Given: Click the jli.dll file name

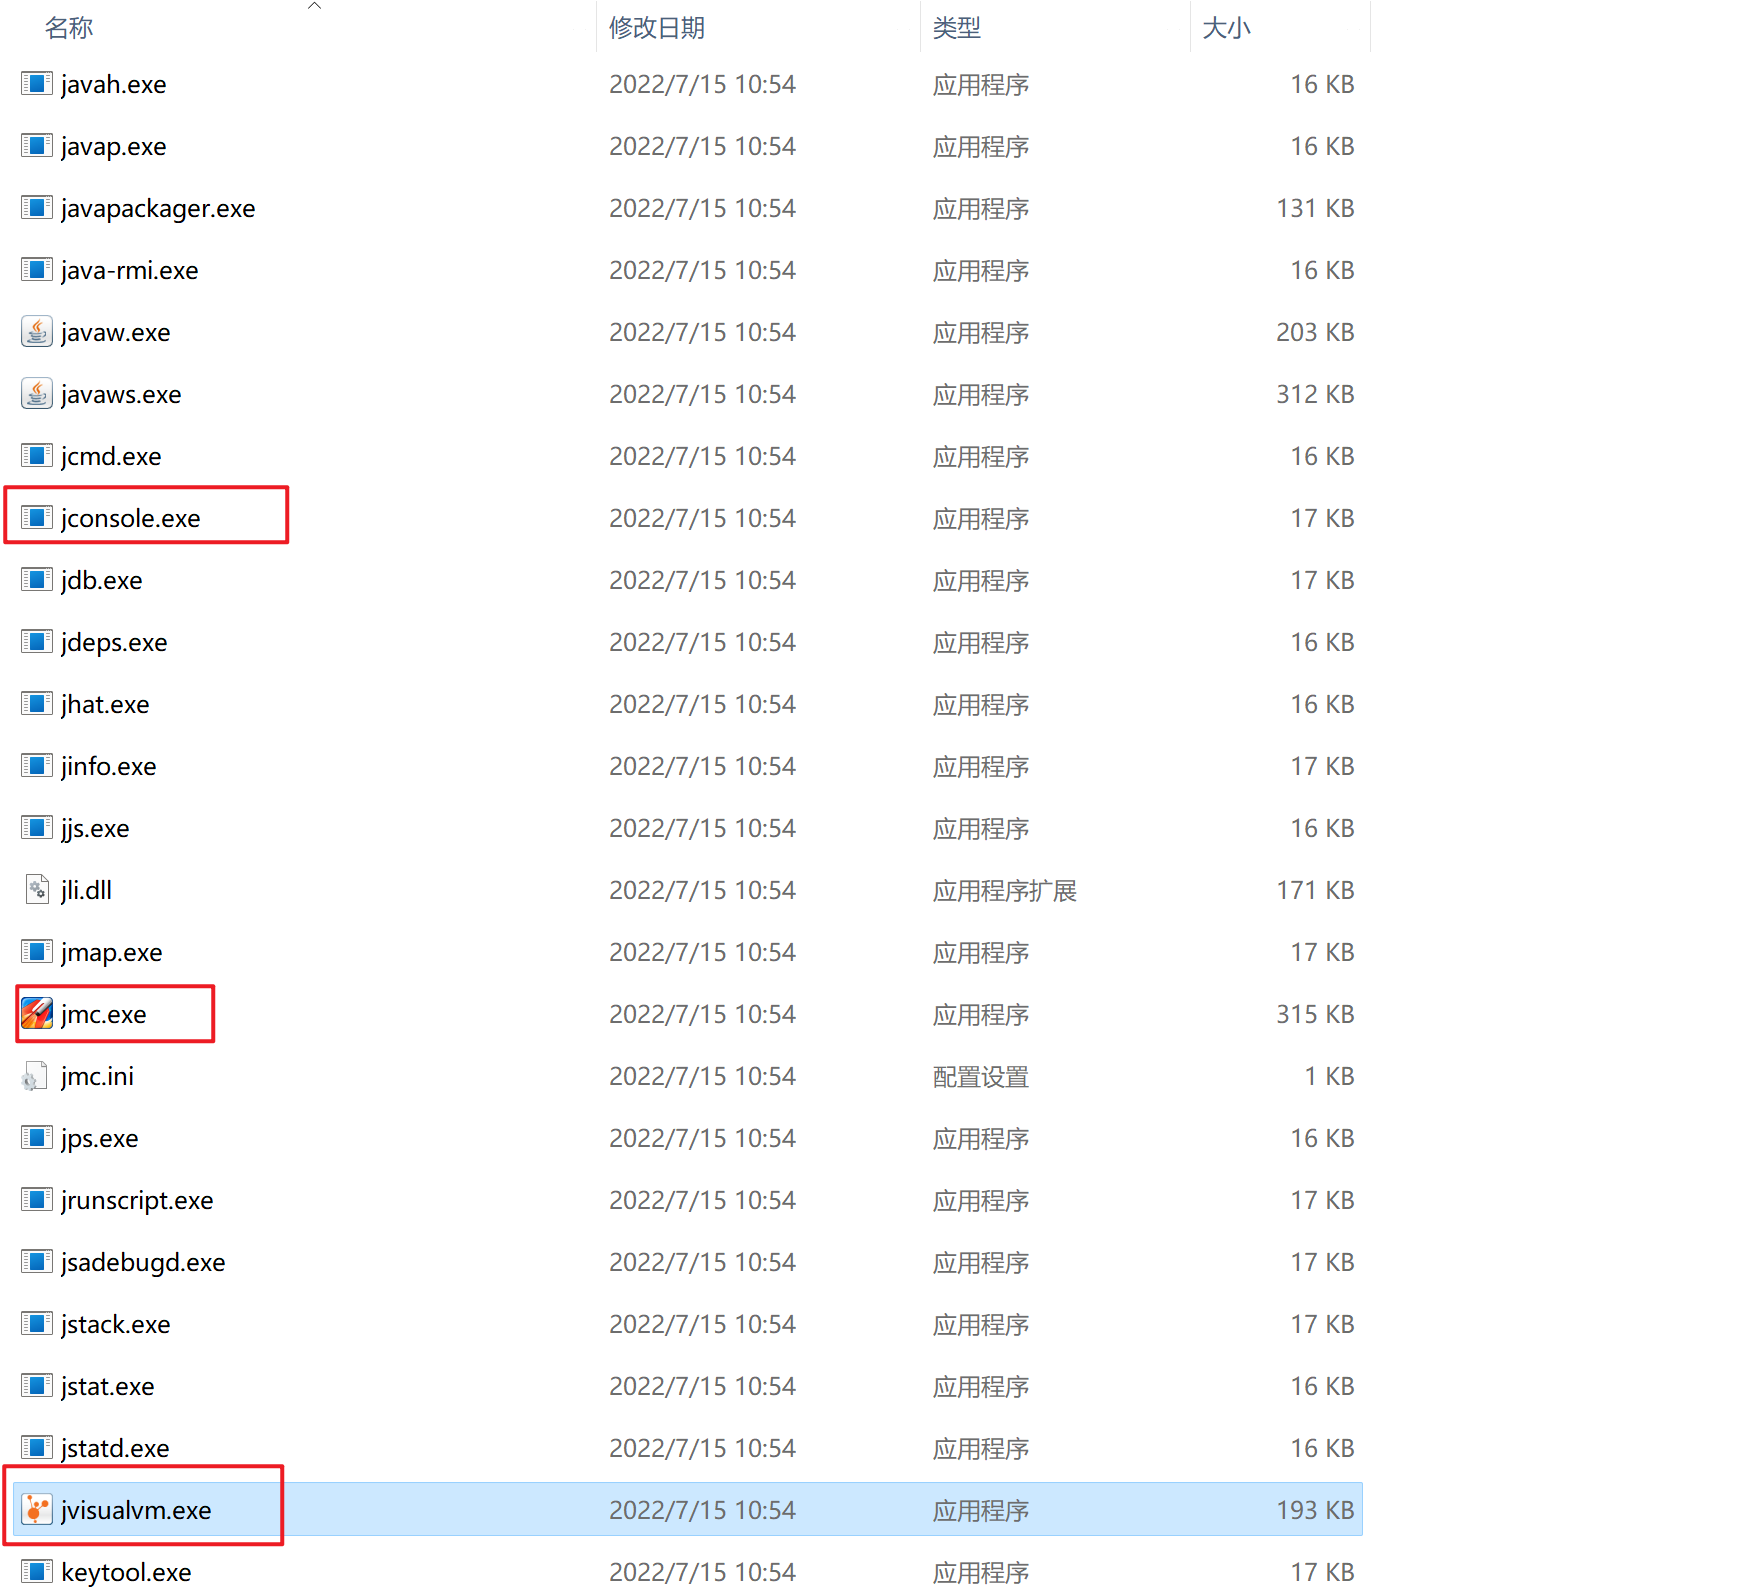Looking at the screenshot, I should click(86, 890).
